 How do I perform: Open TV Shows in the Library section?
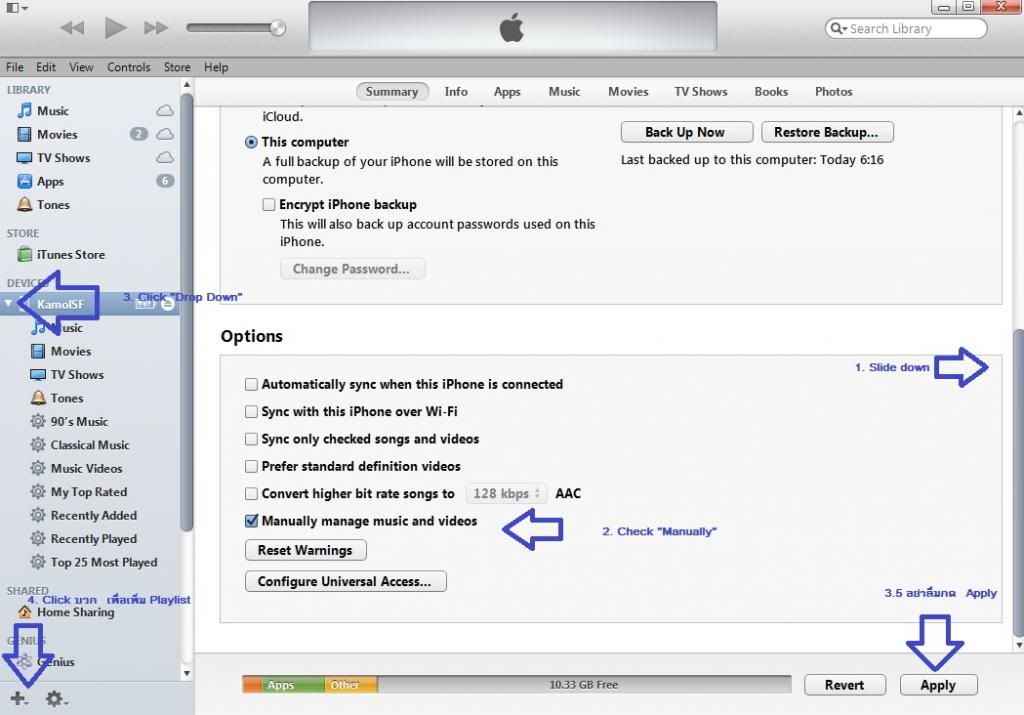tap(63, 158)
